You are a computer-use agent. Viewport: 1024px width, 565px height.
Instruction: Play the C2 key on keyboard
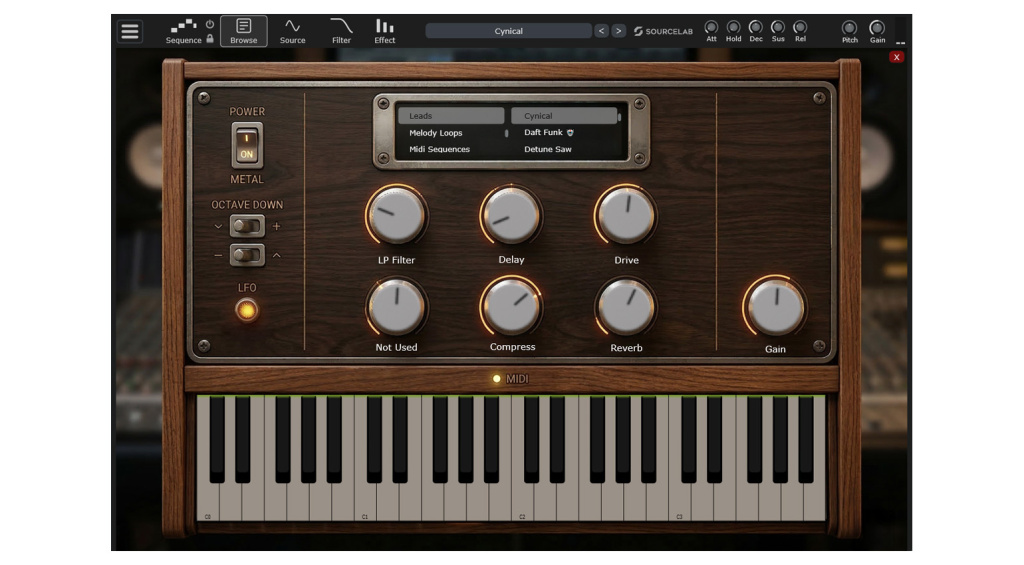523,503
